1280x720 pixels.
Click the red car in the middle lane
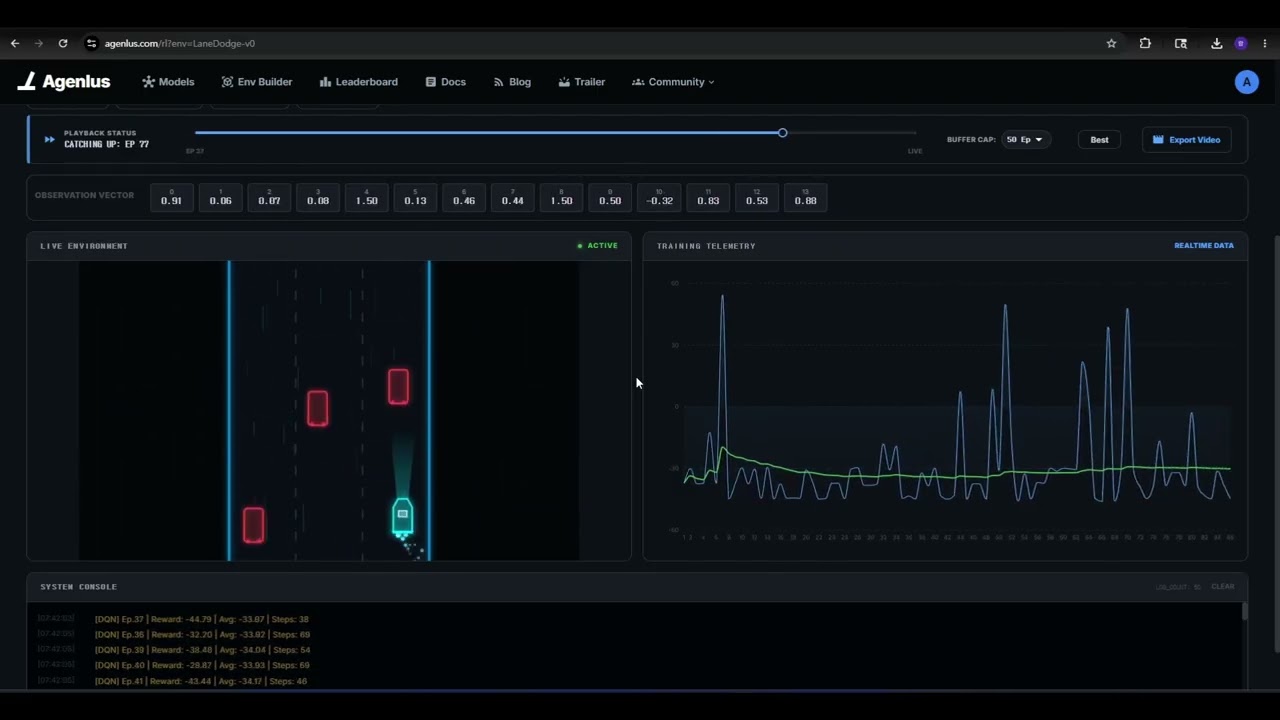pyautogui.click(x=317, y=408)
